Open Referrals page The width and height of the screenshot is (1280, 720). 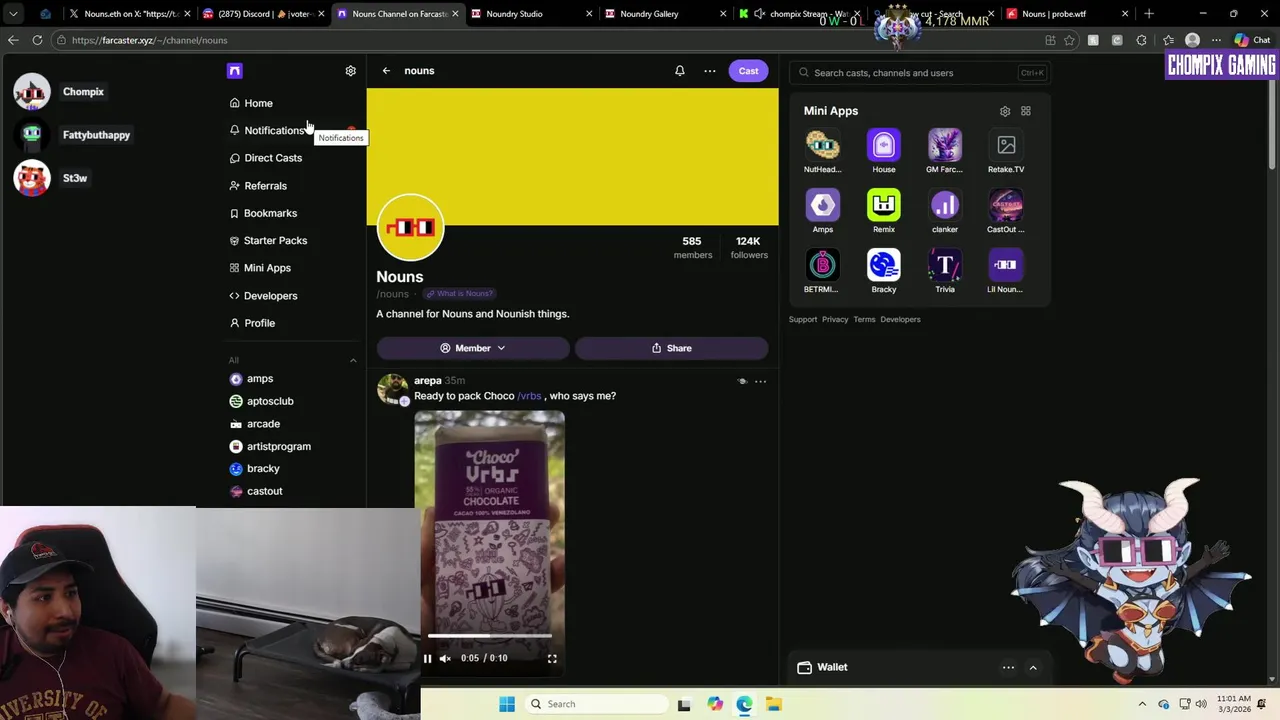[x=258, y=186]
